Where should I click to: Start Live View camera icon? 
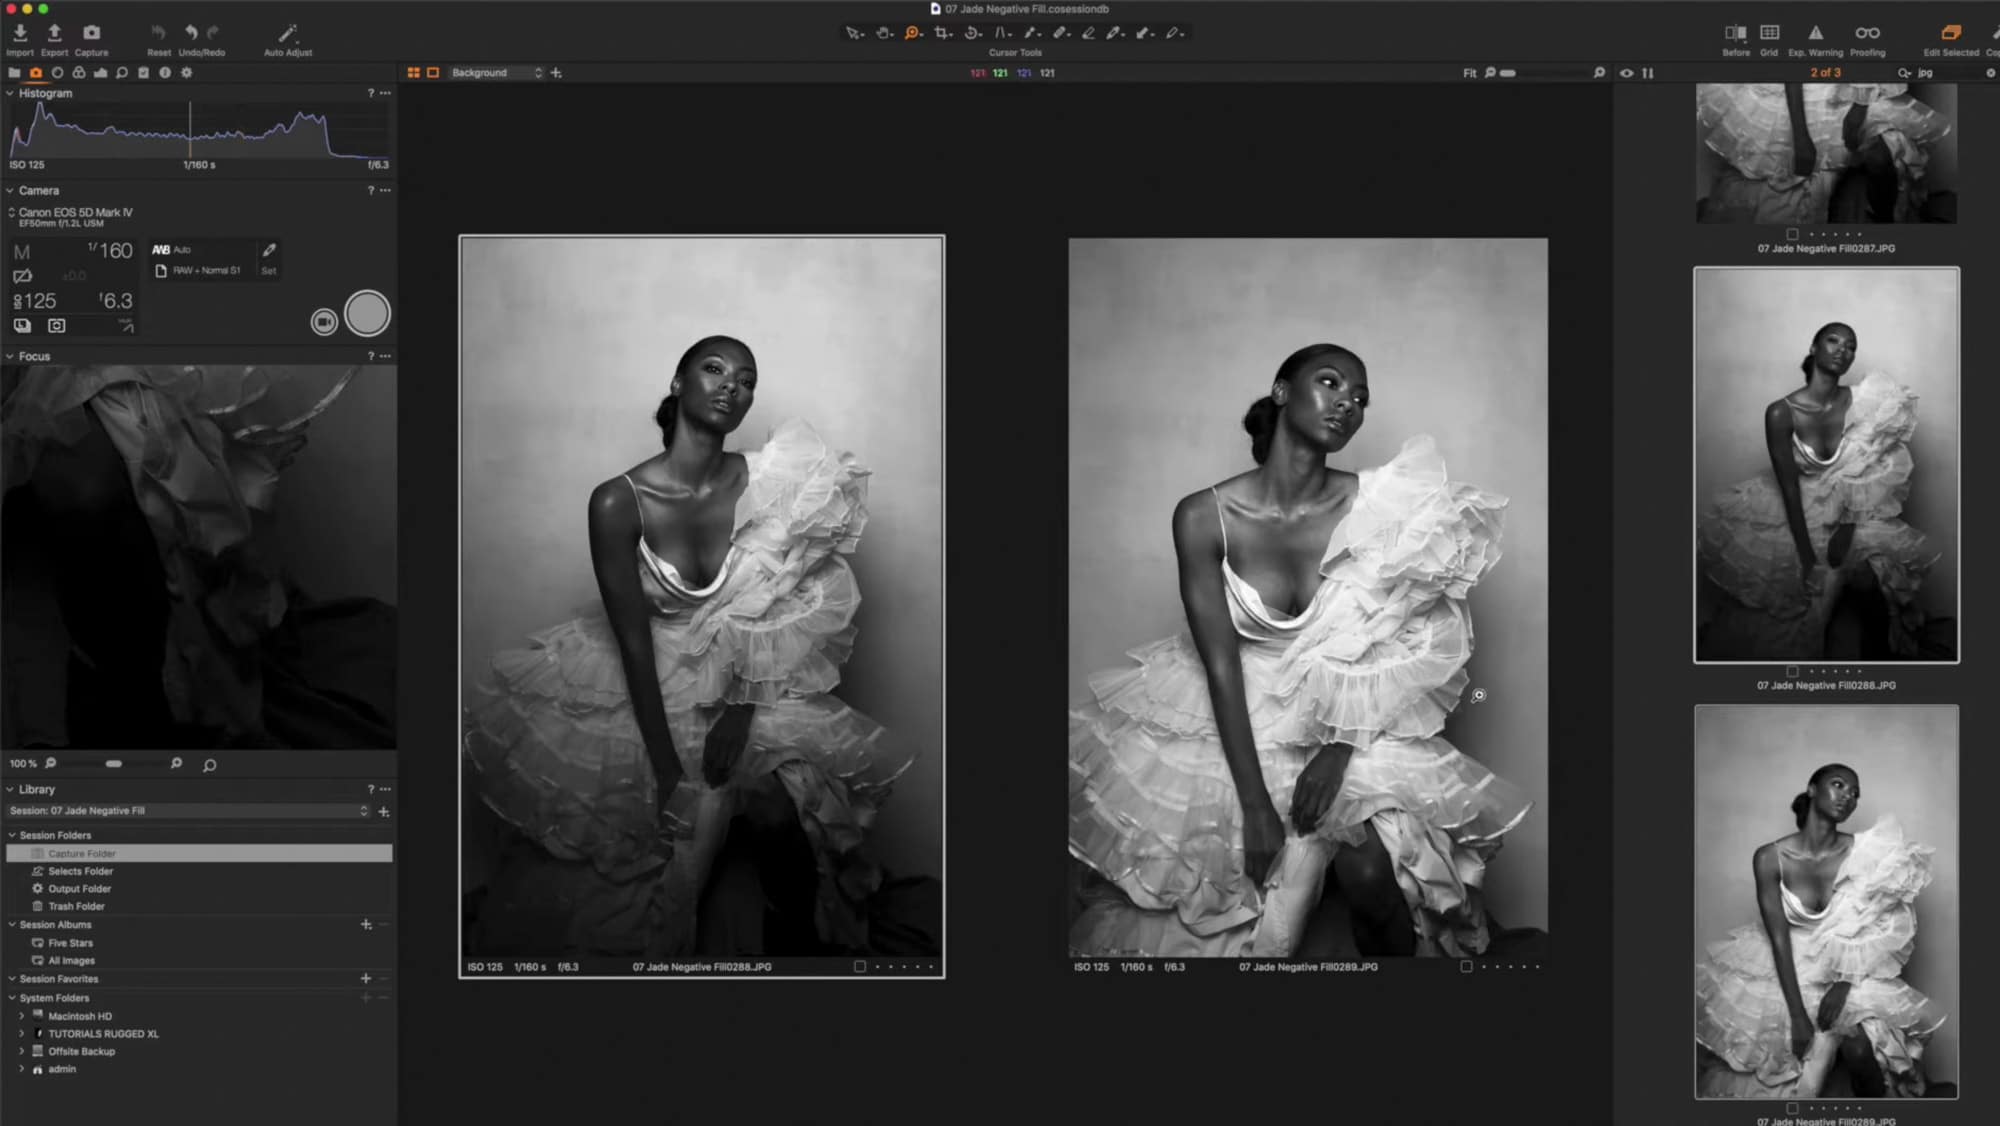tap(324, 321)
